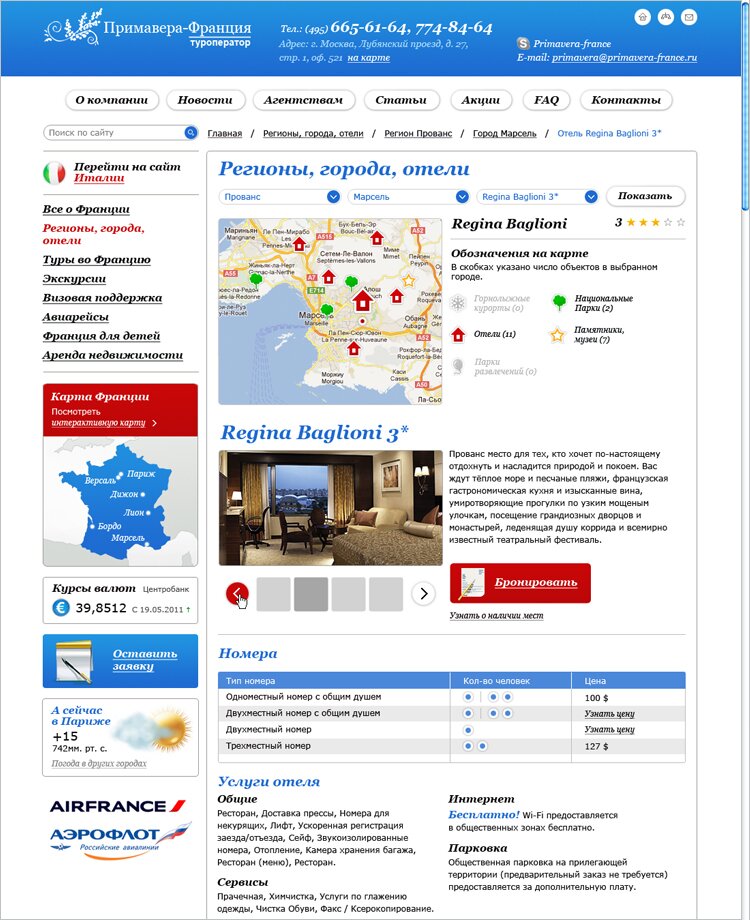Screen dimensions: 750x920
Task: Open the Статьи menu item
Action: click(x=401, y=100)
